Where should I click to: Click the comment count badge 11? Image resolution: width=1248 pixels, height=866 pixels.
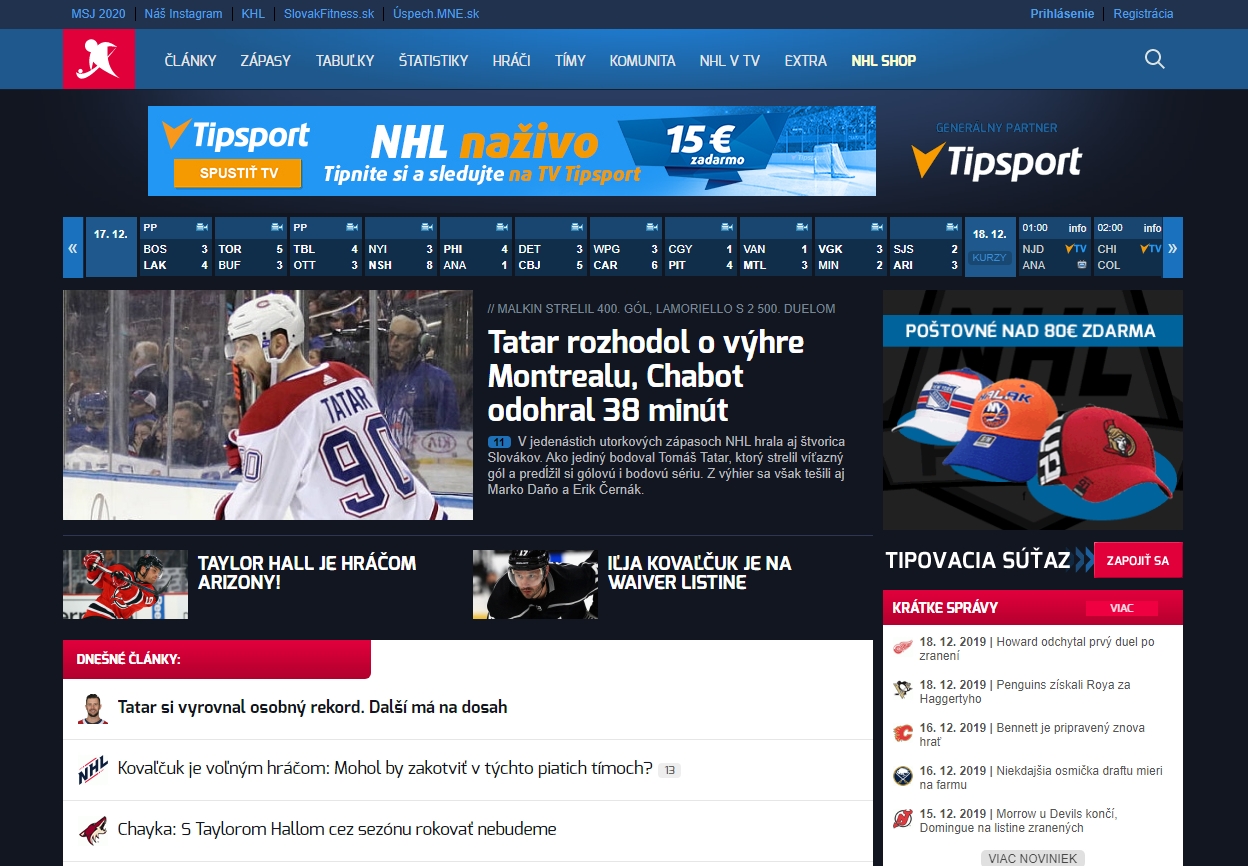coord(499,442)
